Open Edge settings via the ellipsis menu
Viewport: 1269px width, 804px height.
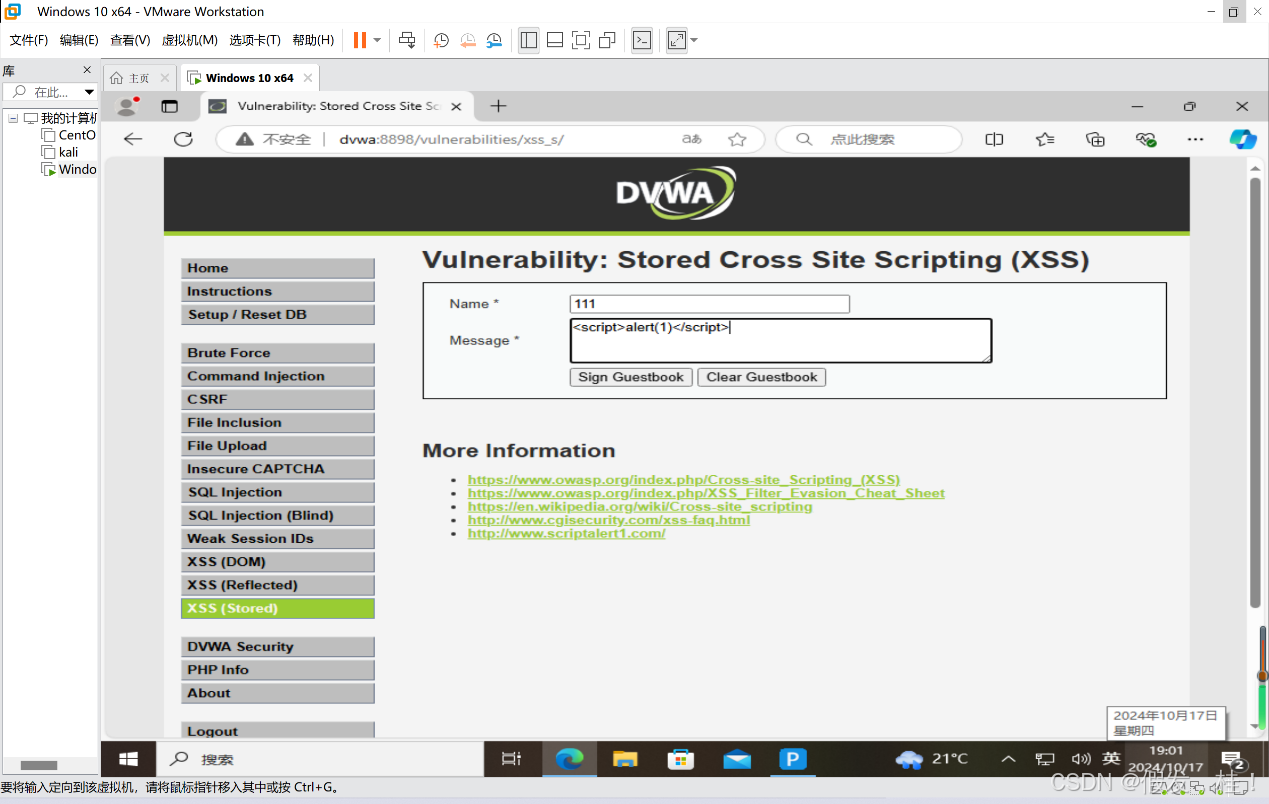[x=1195, y=139]
